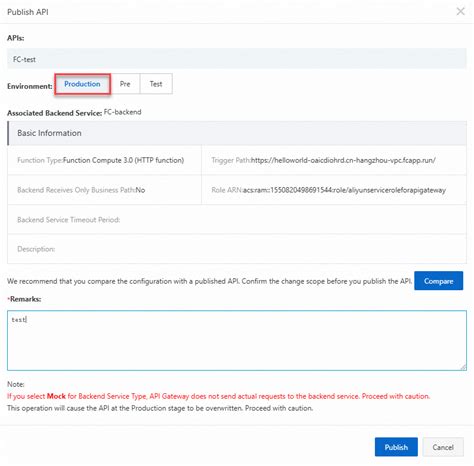474x466 pixels.
Task: Focus the Remarks text area
Action: pyautogui.click(x=237, y=340)
